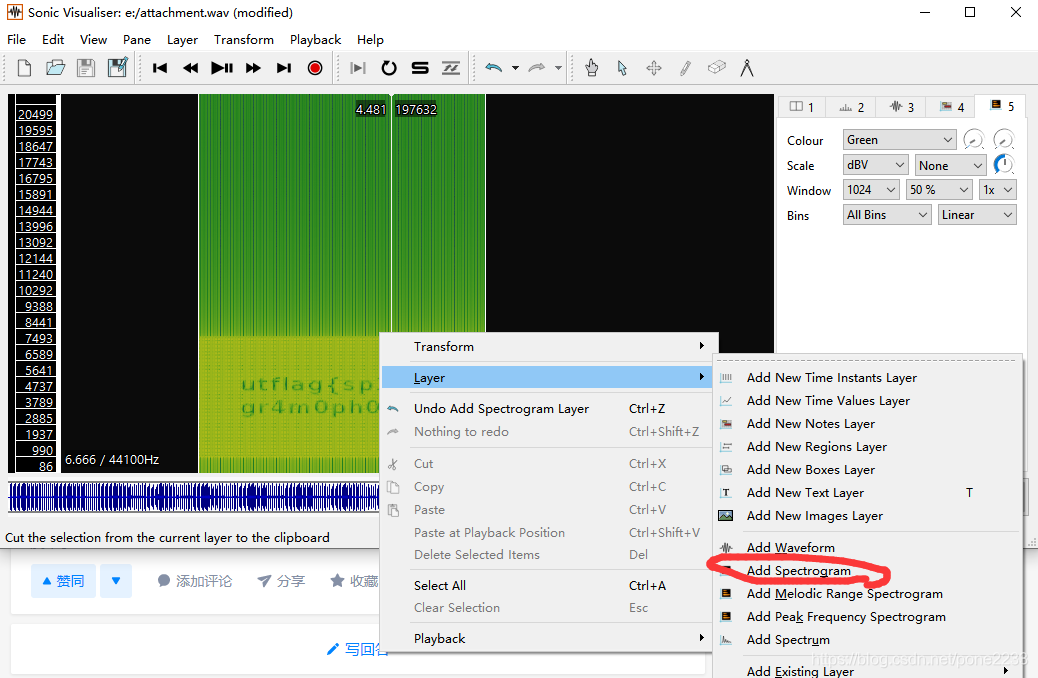Screen dimensions: 1038x678
Task: Switch to layer tab 4
Action: point(952,107)
